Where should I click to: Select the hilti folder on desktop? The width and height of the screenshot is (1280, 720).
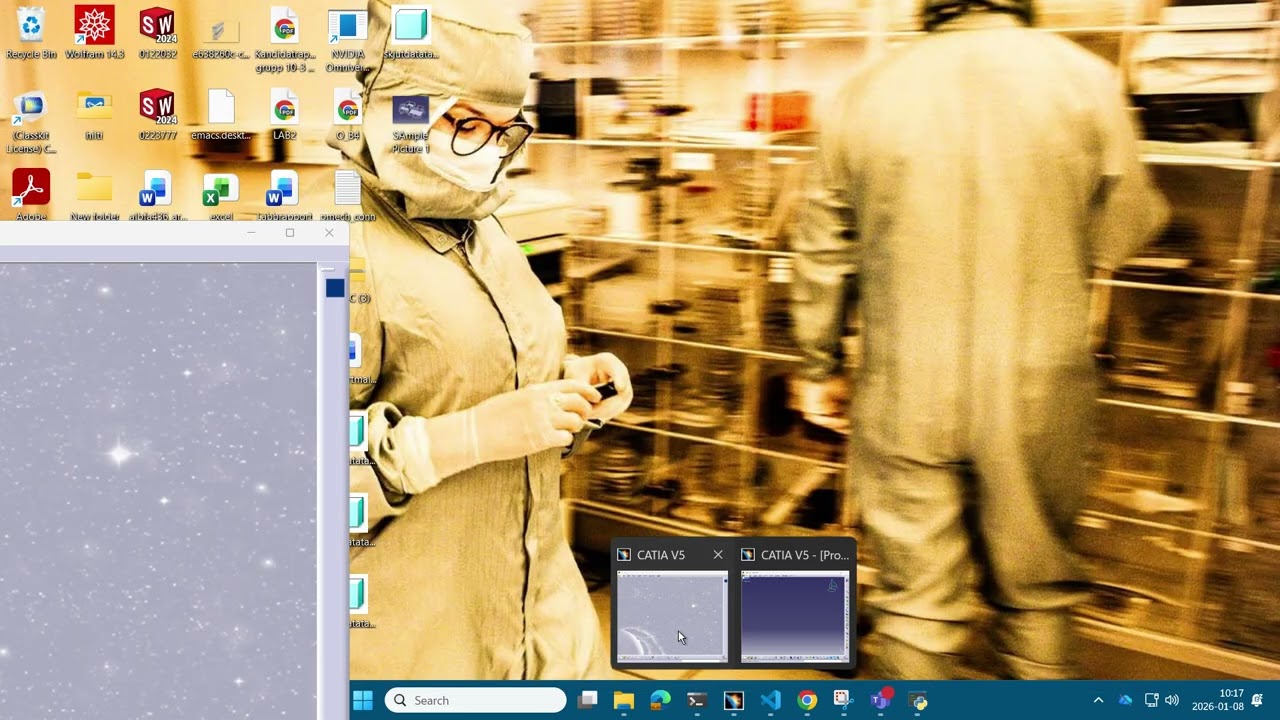tap(94, 114)
